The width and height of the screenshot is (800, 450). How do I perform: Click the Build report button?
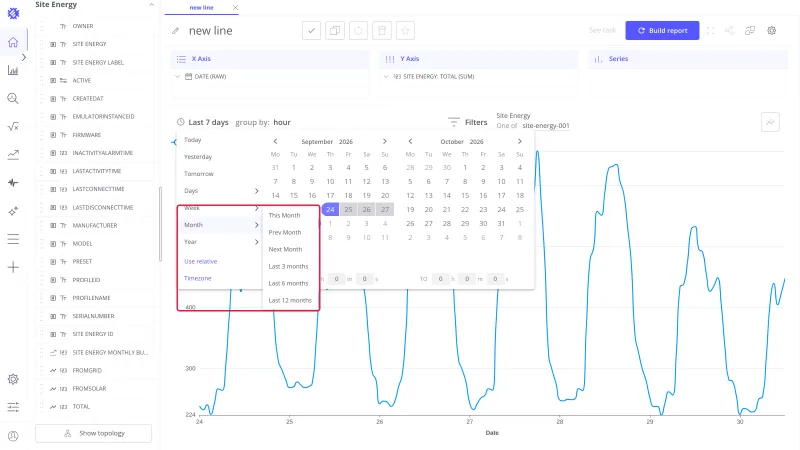[662, 31]
